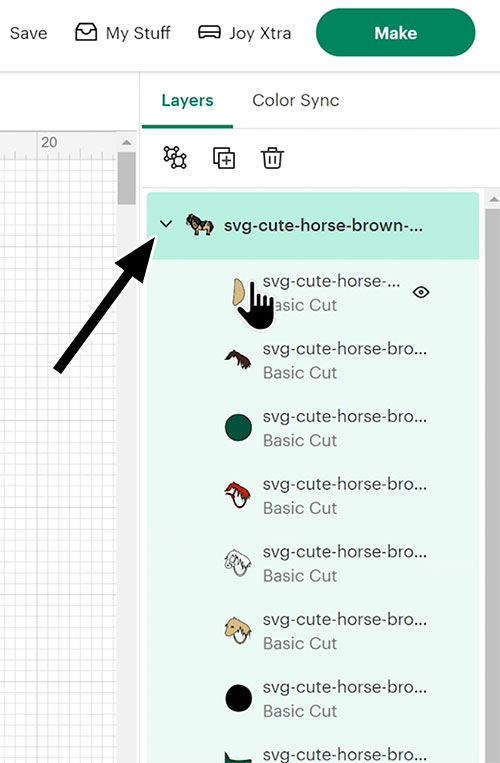Click the layer name beside black circle

pyautogui.click(x=345, y=687)
